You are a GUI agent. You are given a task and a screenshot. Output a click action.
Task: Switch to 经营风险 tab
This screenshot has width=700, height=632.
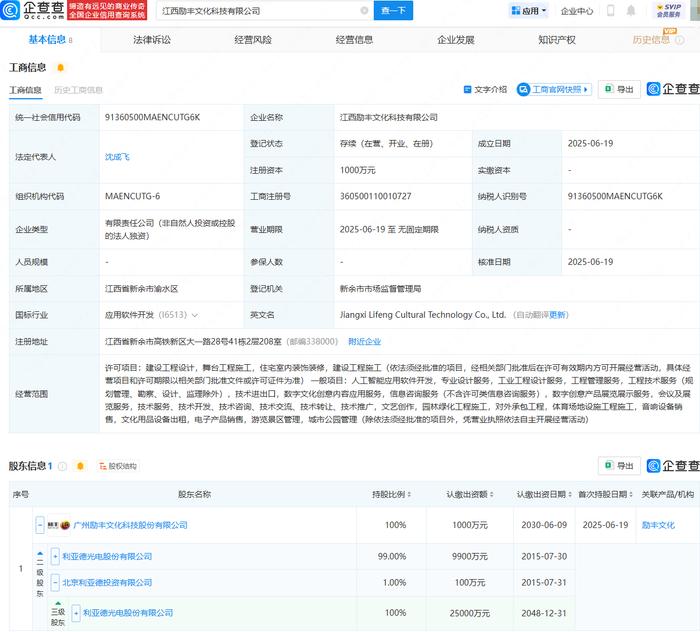[x=253, y=40]
